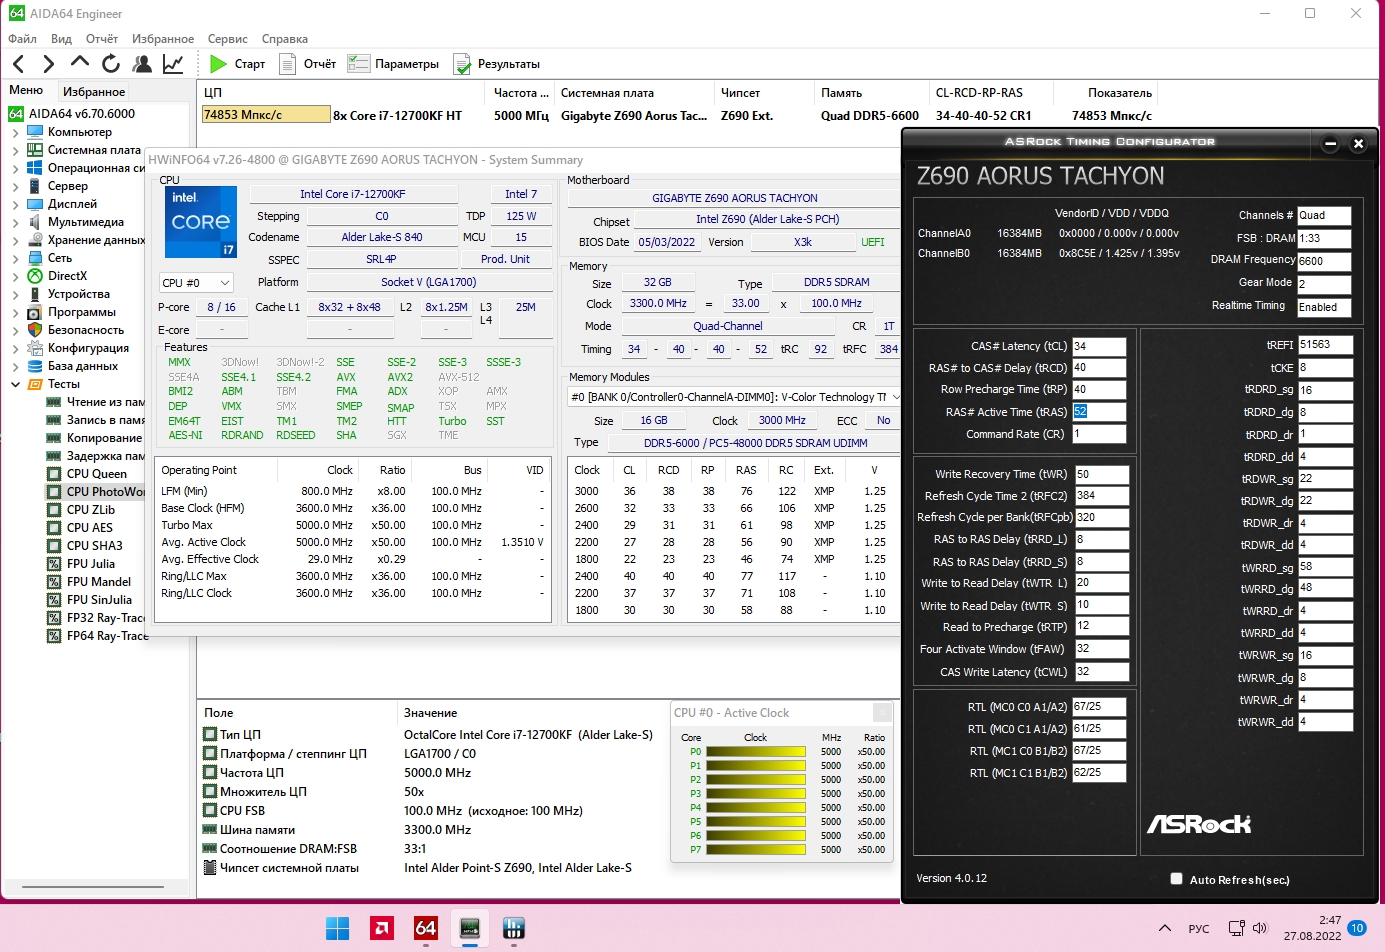
Task: Open the red AMD app on taskbar
Action: pyautogui.click(x=382, y=928)
